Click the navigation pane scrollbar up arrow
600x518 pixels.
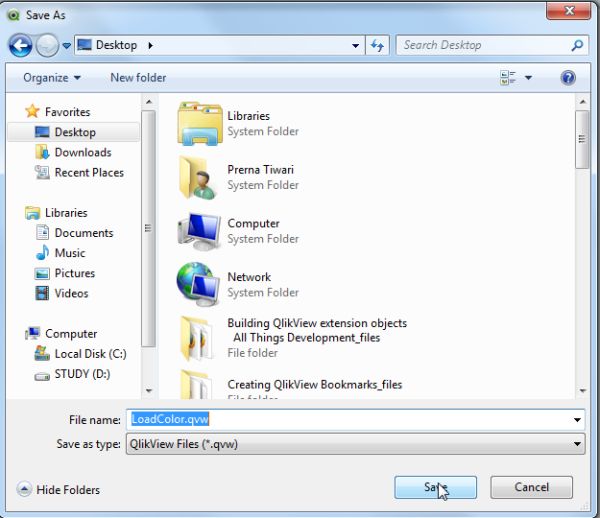pyautogui.click(x=149, y=102)
